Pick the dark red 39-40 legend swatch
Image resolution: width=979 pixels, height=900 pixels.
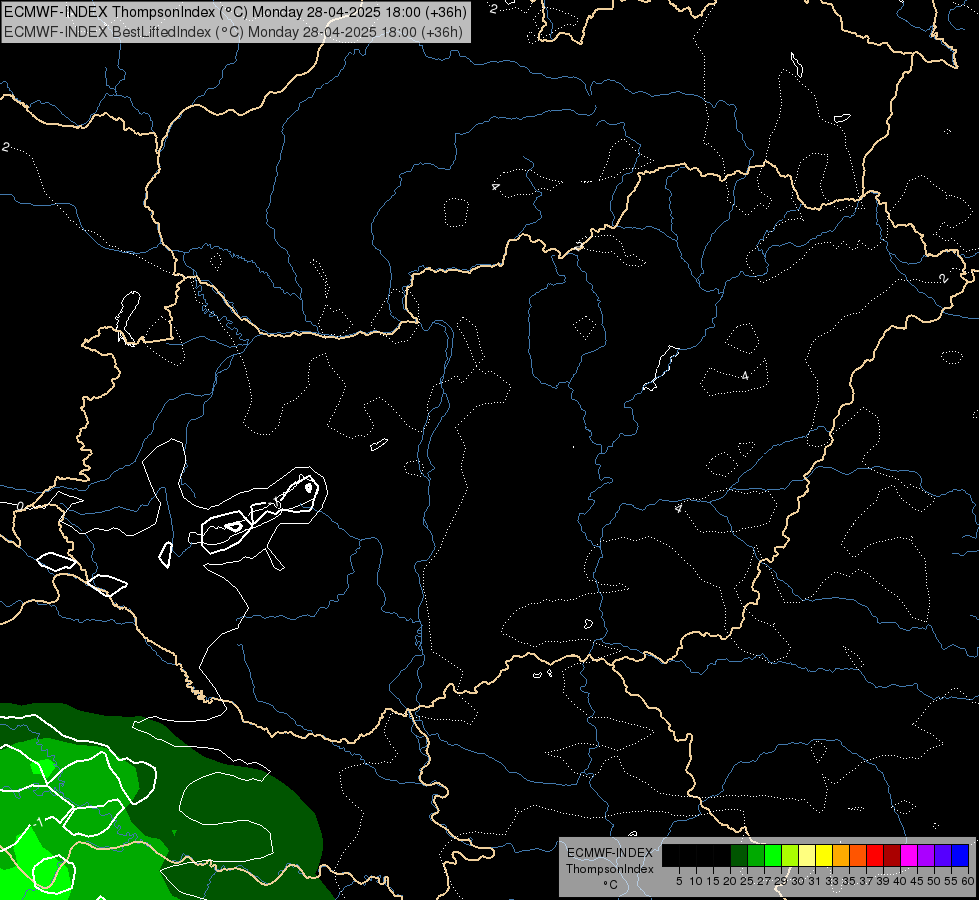[892, 855]
